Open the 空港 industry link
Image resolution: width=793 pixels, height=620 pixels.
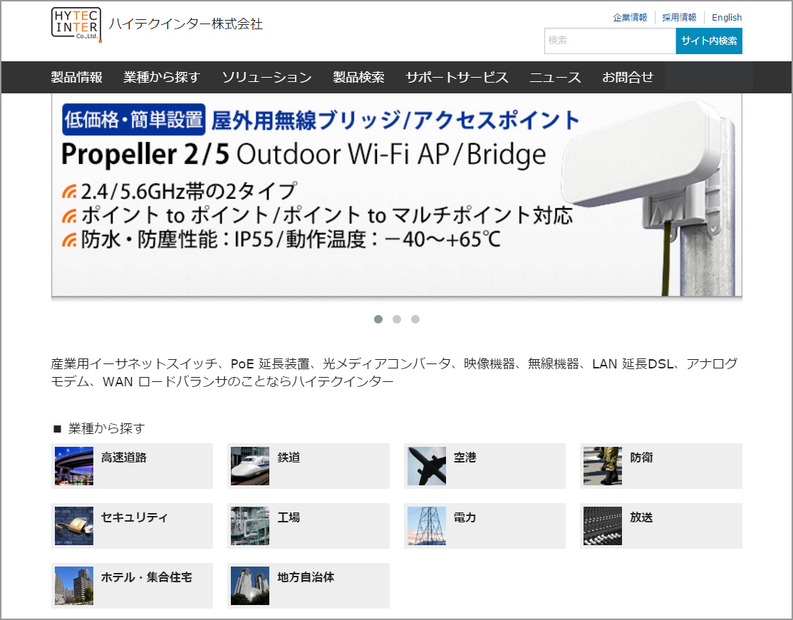tap(465, 458)
